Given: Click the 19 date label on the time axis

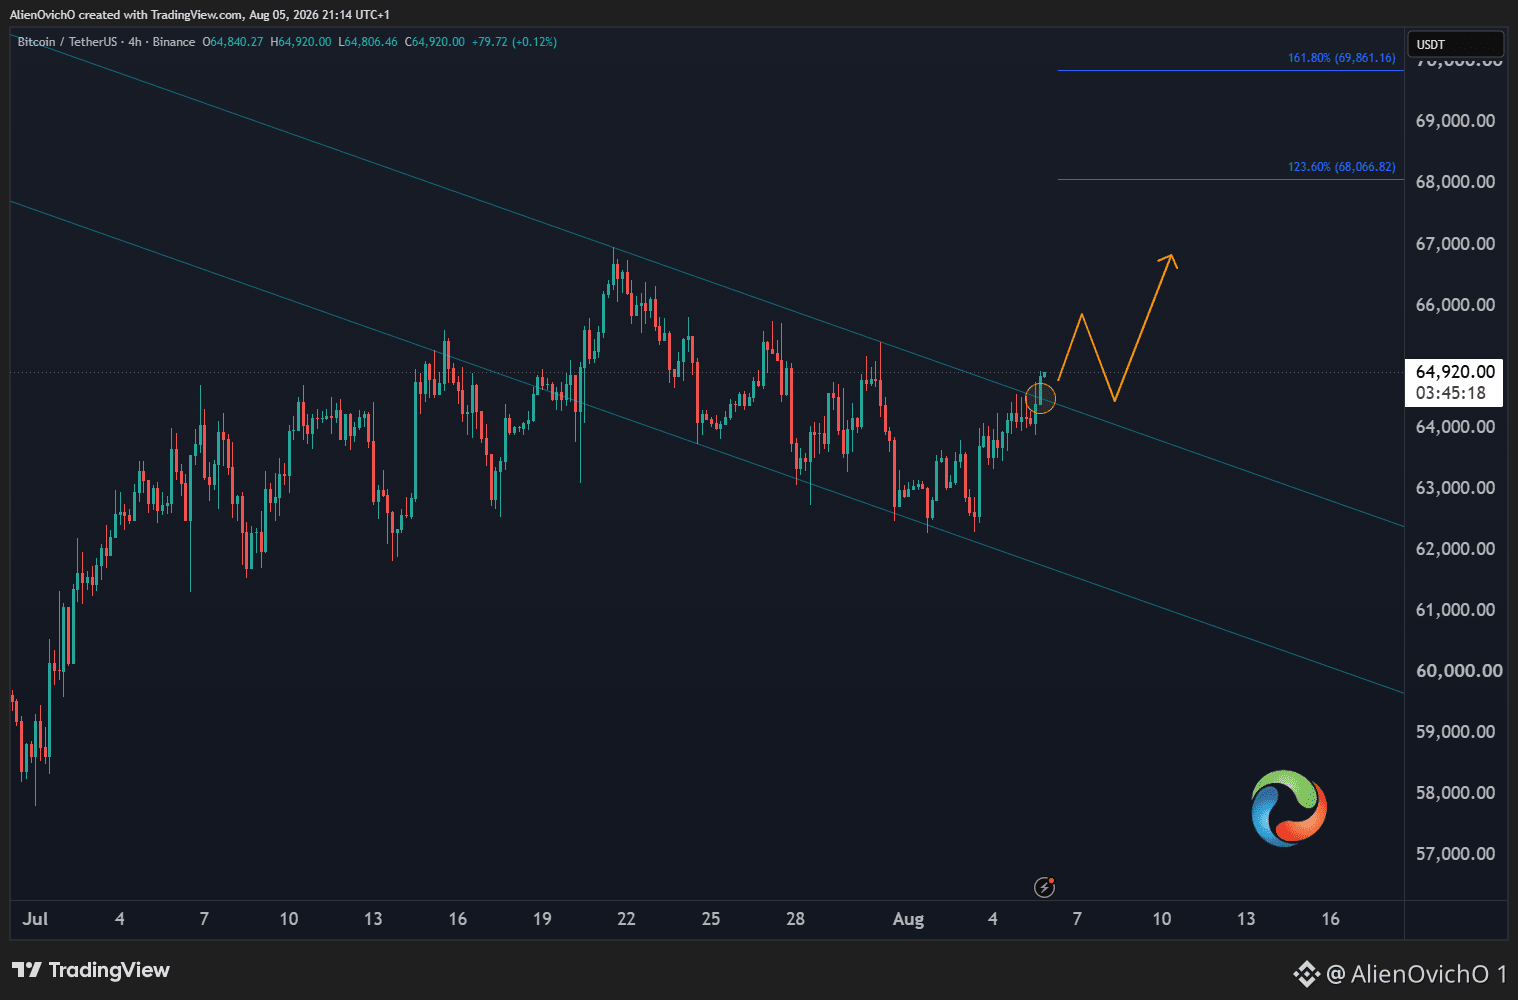Looking at the screenshot, I should click(542, 919).
